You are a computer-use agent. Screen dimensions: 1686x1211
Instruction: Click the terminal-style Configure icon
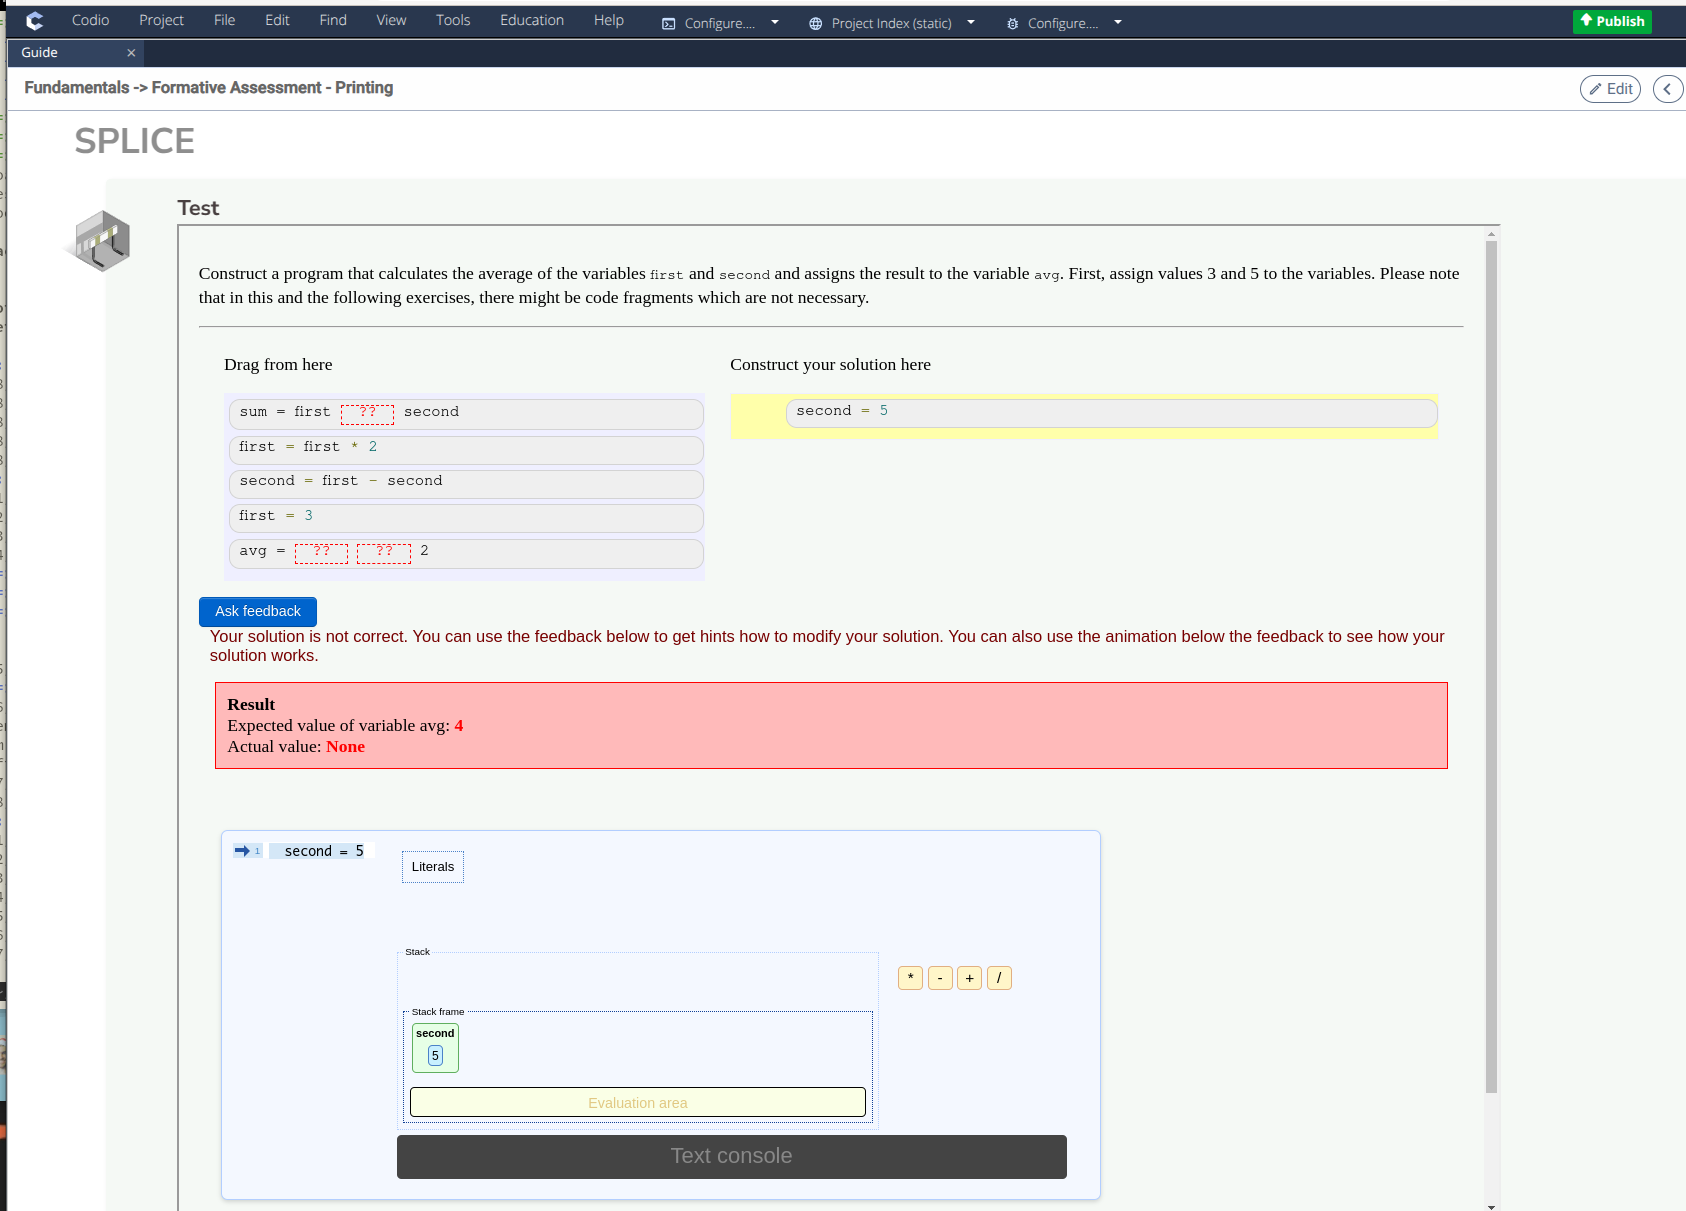coord(667,22)
